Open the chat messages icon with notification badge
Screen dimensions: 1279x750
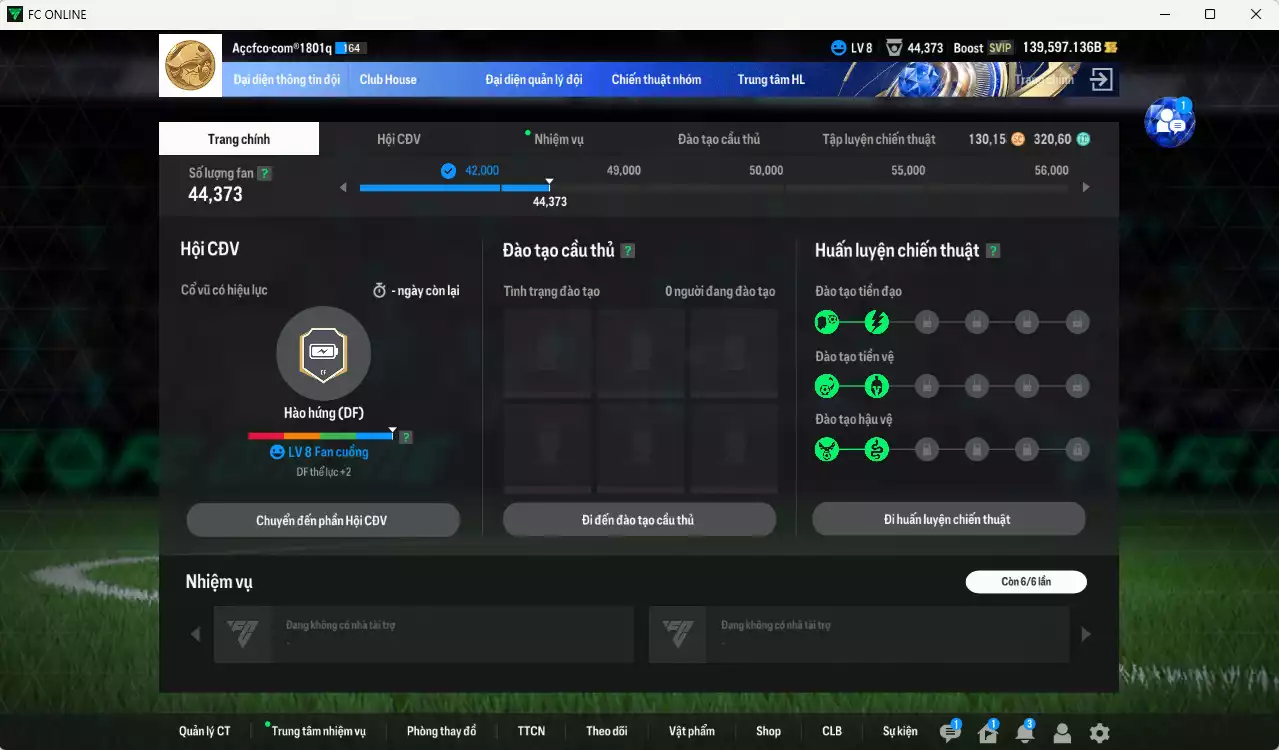click(949, 731)
